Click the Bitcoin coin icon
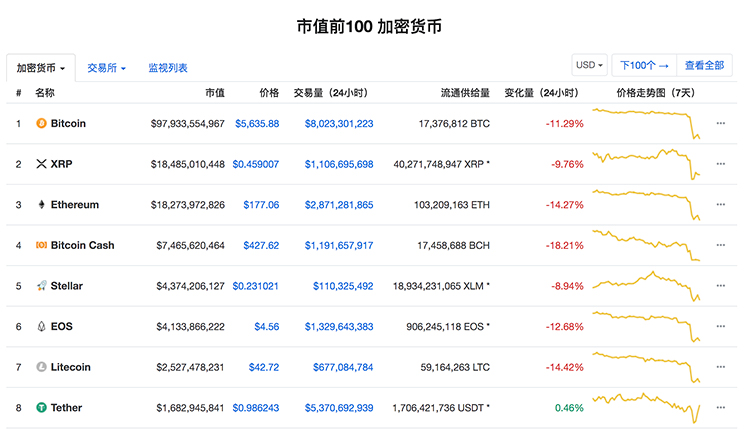750x429 pixels. [x=41, y=124]
